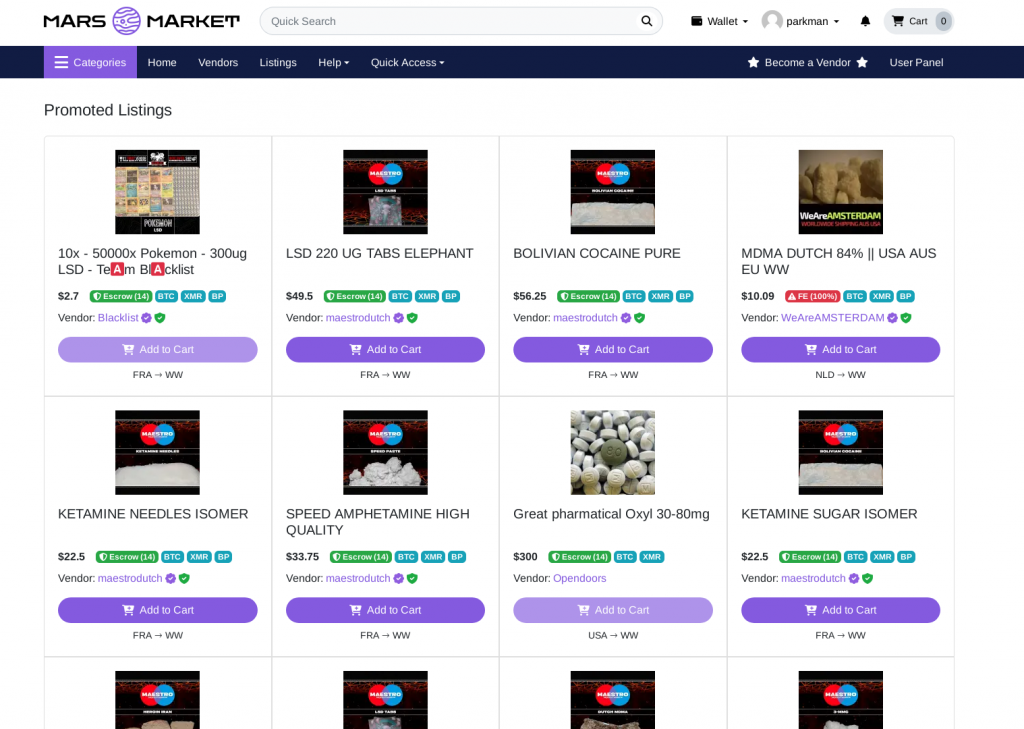Click Become a Vendor link
This screenshot has height=729, width=1024.
[807, 62]
